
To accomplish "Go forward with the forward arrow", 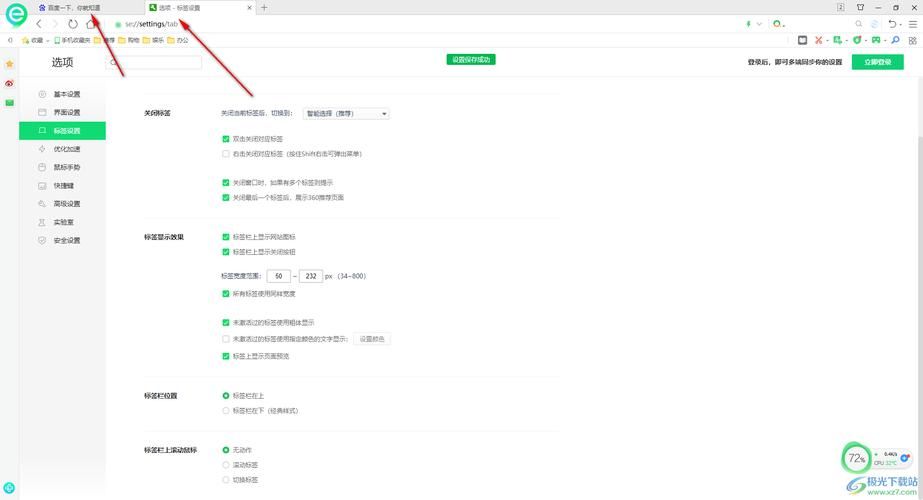I will point(55,24).
